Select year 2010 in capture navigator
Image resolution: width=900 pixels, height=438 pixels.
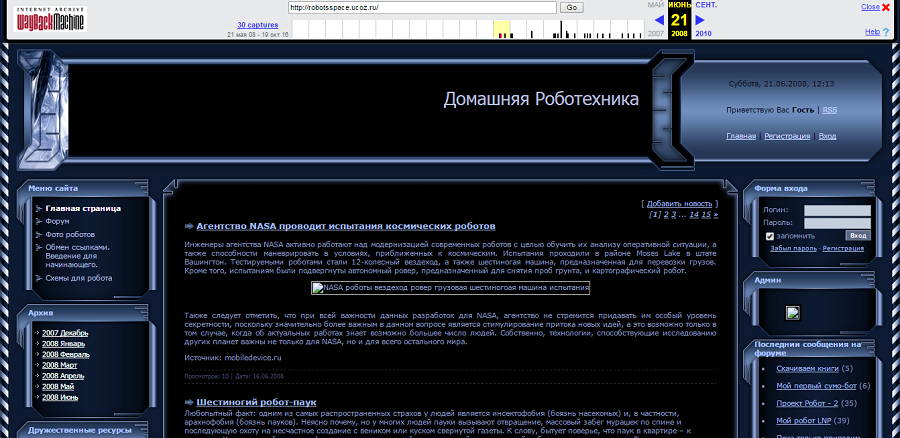coord(703,34)
